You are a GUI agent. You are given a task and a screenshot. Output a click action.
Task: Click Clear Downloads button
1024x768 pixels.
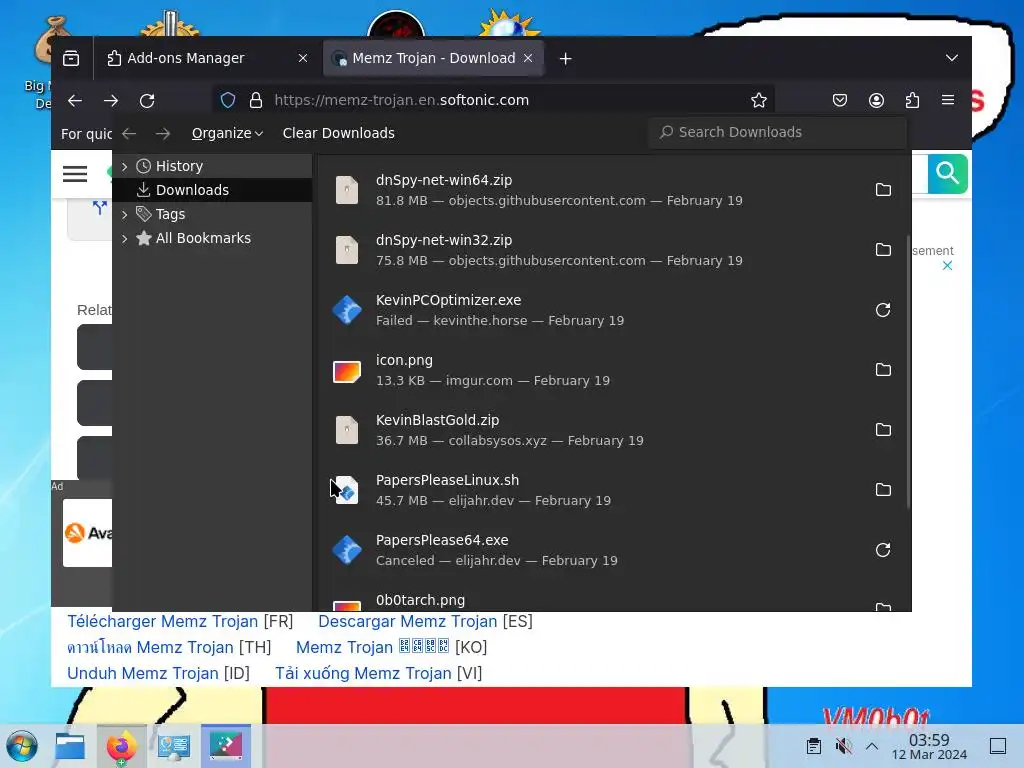point(338,133)
